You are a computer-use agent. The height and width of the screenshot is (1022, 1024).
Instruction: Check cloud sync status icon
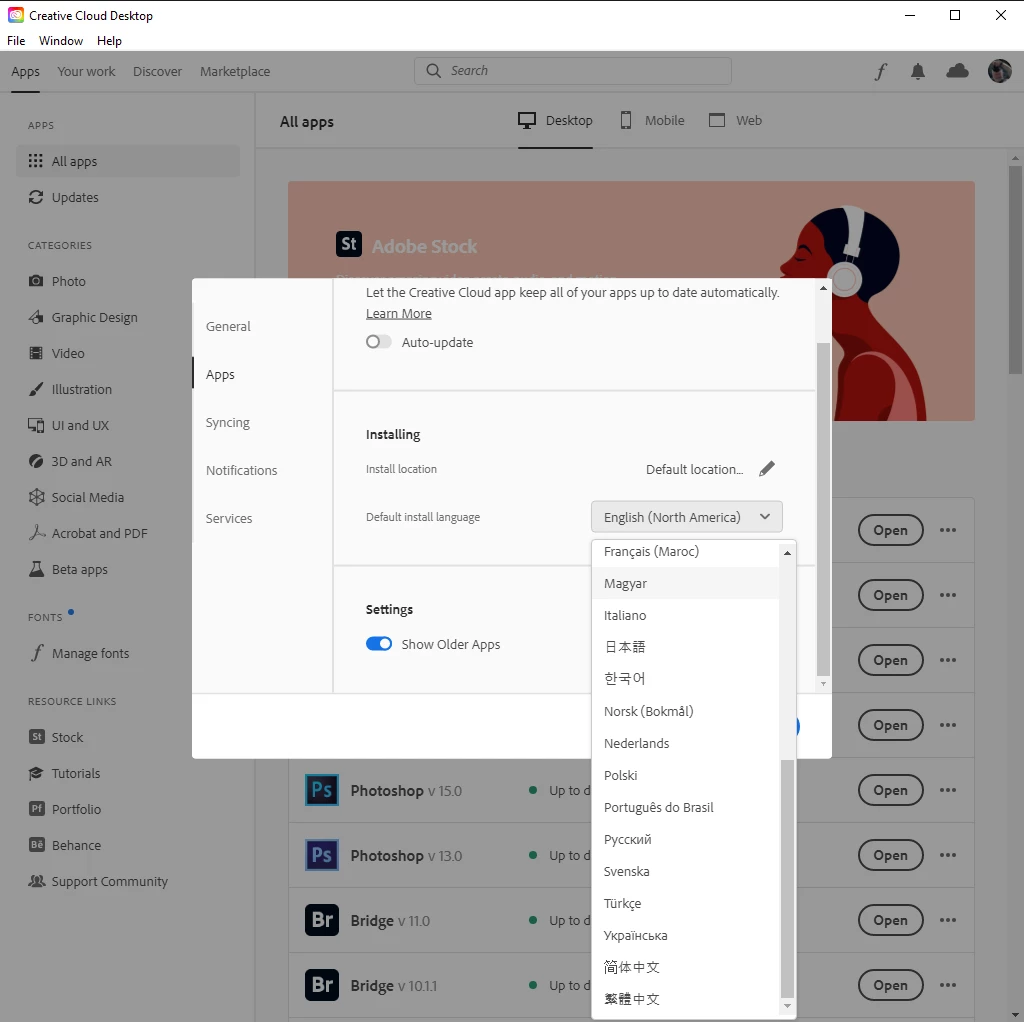click(x=957, y=71)
